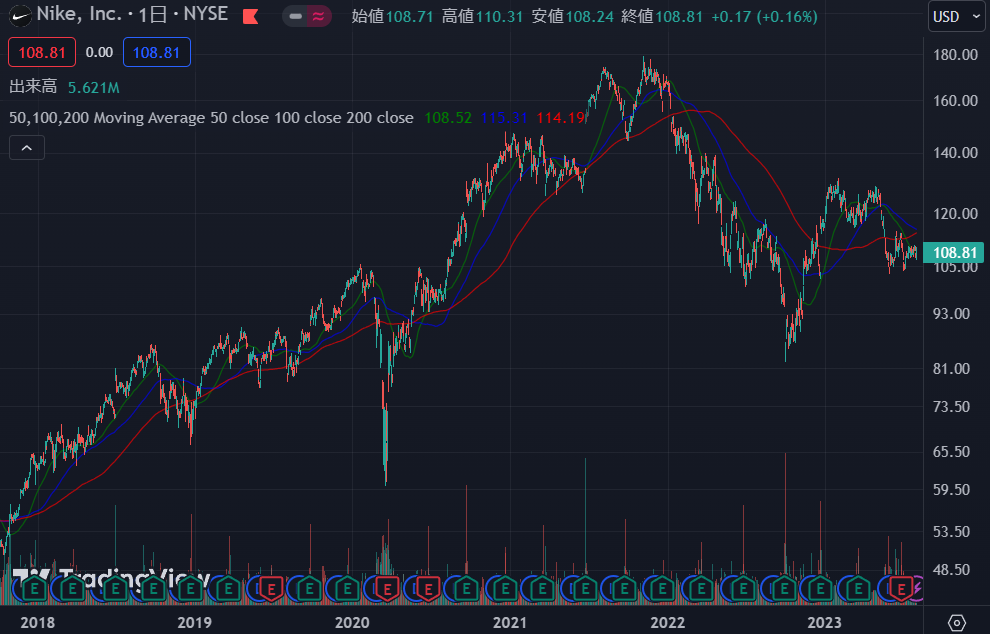Screen dimensions: 990x634
Task: Click the Nike, Inc. symbol title
Action: point(79,14)
